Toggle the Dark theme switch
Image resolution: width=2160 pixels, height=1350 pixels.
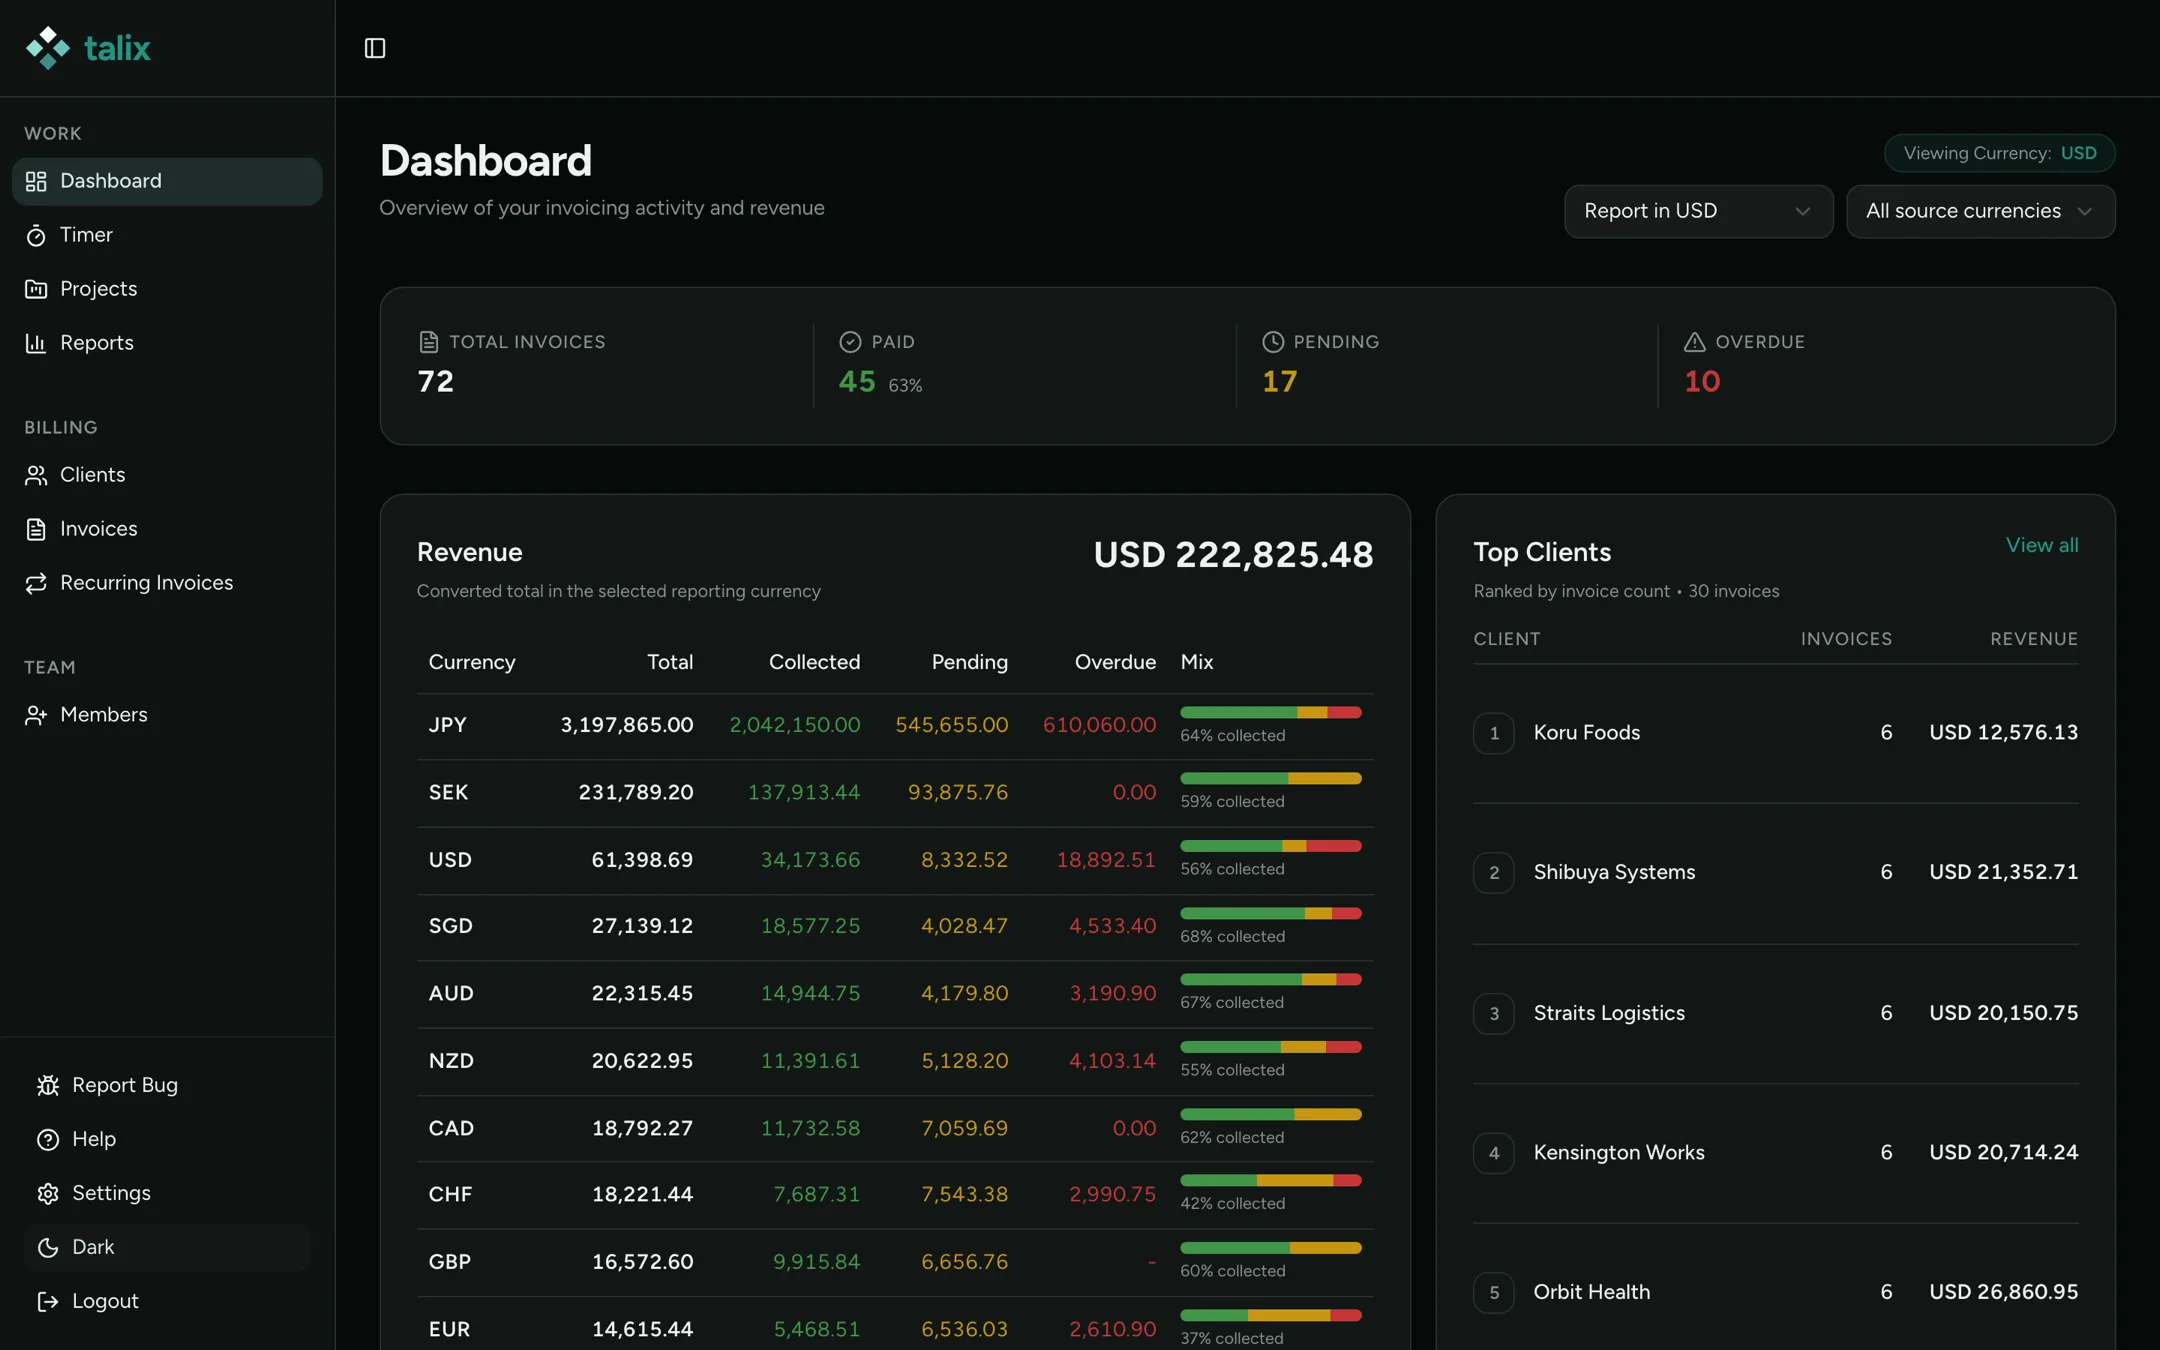click(167, 1247)
